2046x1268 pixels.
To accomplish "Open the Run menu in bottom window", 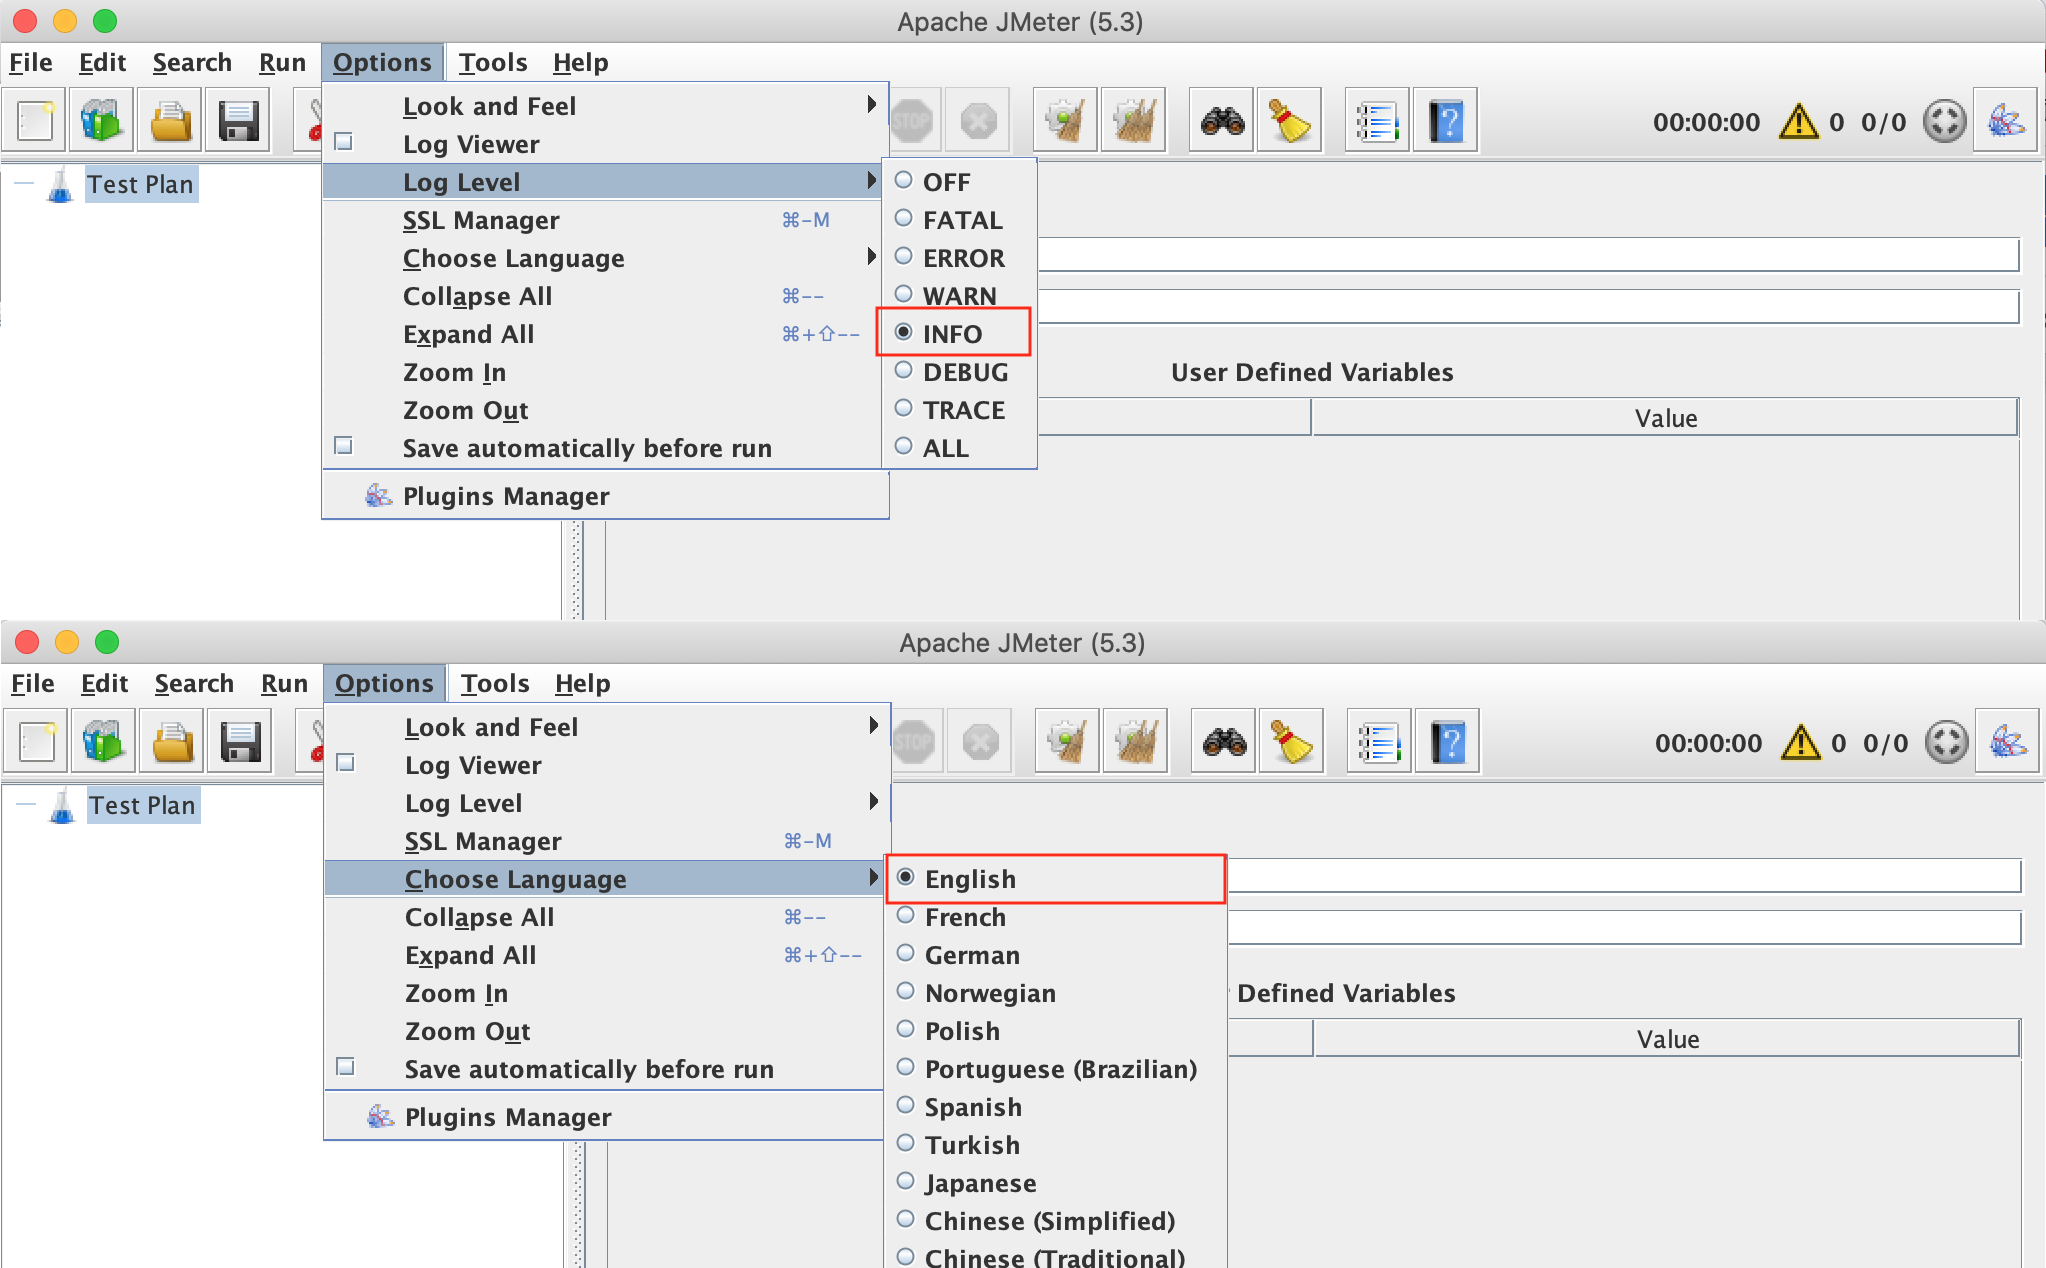I will [284, 683].
